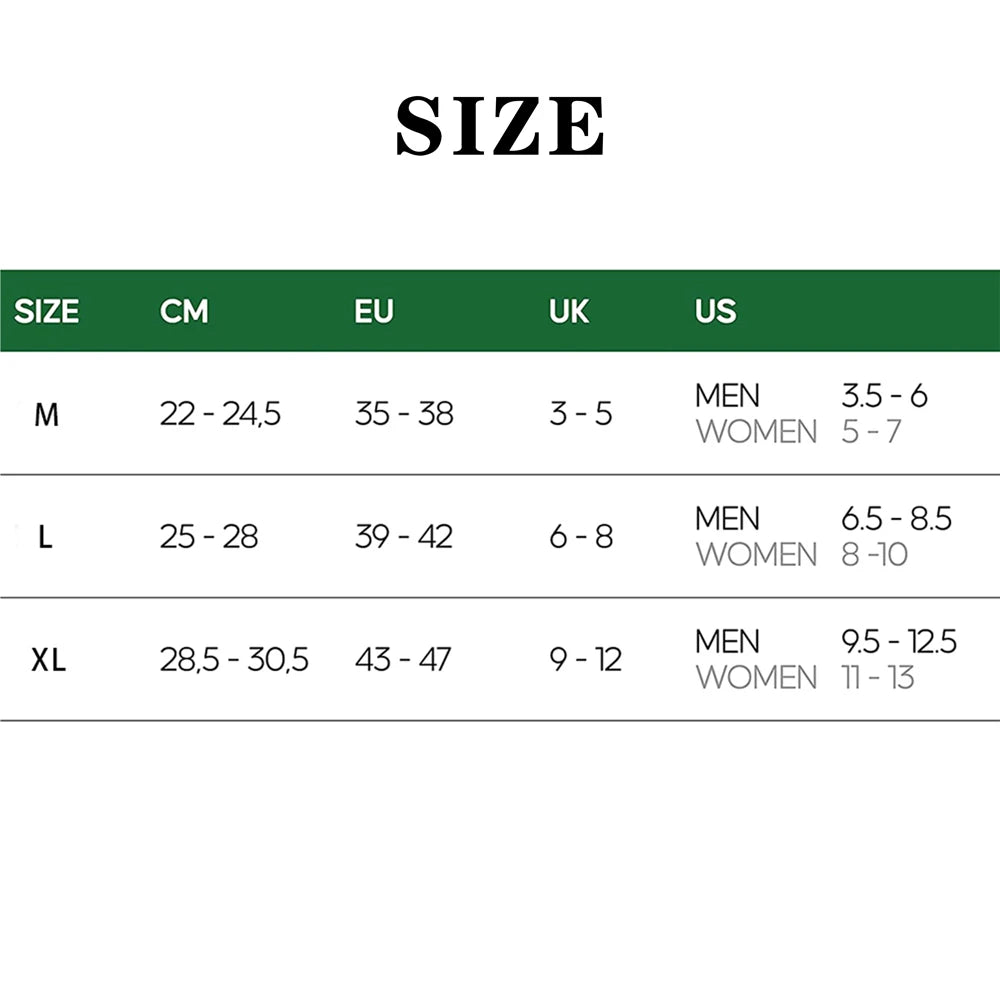The height and width of the screenshot is (1000, 1000).
Task: Click the 39 - 42 EU value
Action: [404, 537]
